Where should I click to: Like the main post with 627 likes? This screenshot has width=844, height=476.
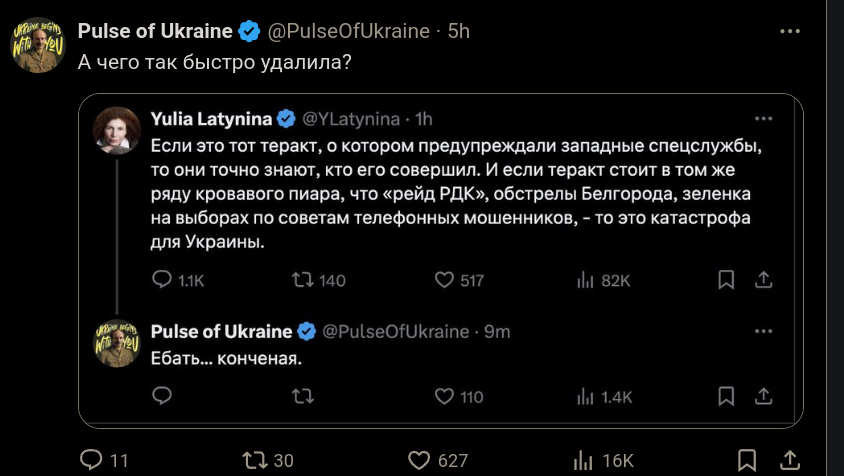[420, 460]
